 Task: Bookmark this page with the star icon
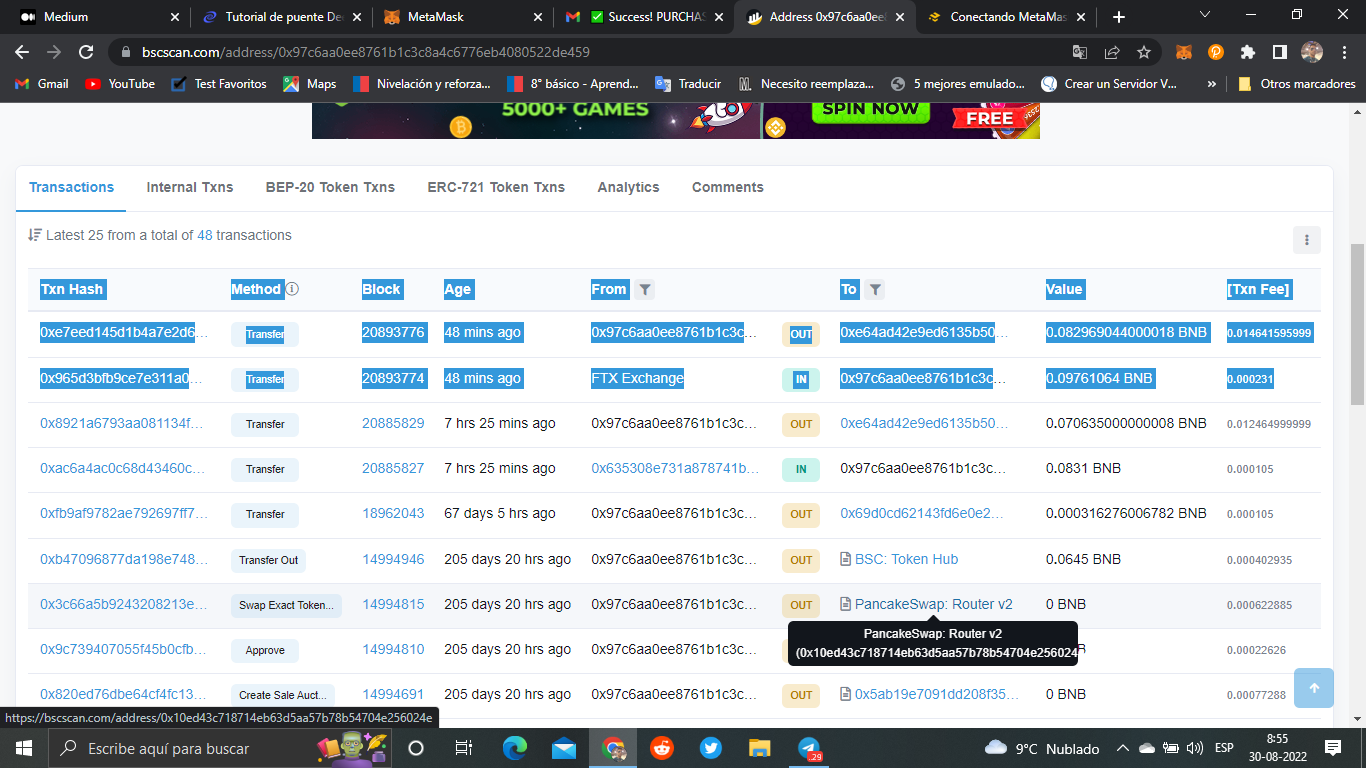(1144, 52)
